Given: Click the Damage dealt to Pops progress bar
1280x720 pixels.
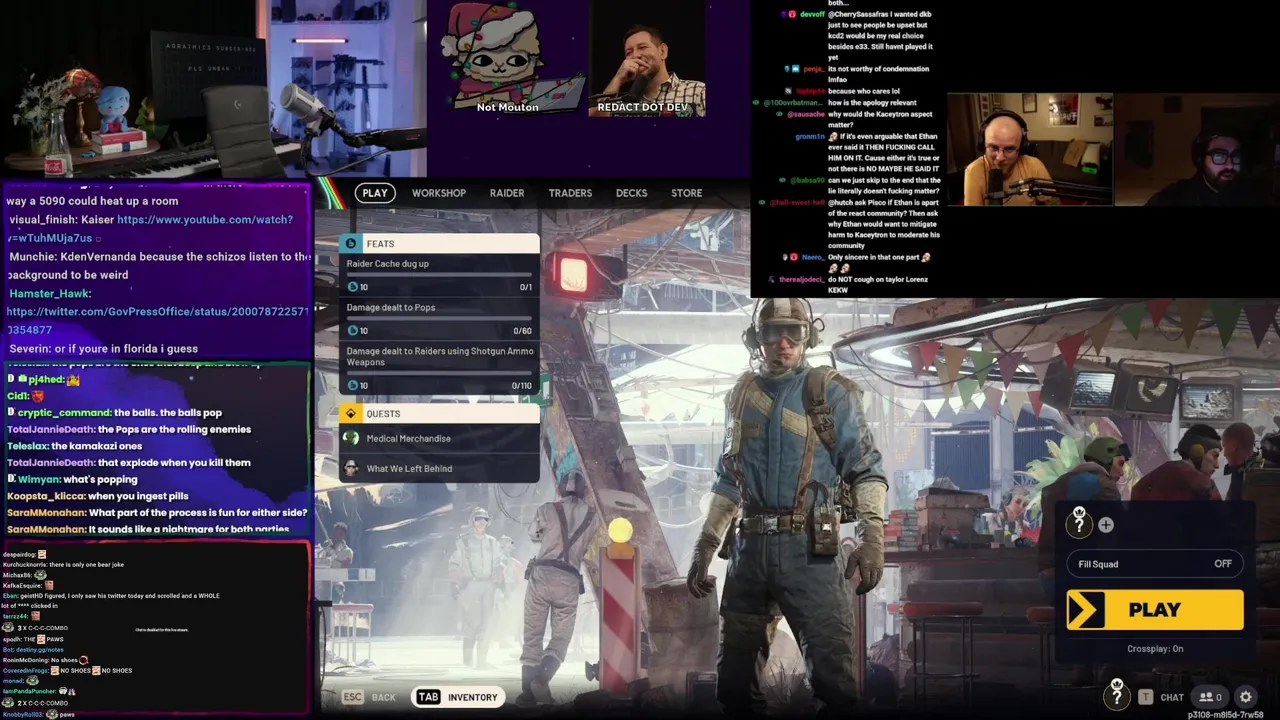Looking at the screenshot, I should pyautogui.click(x=439, y=318).
